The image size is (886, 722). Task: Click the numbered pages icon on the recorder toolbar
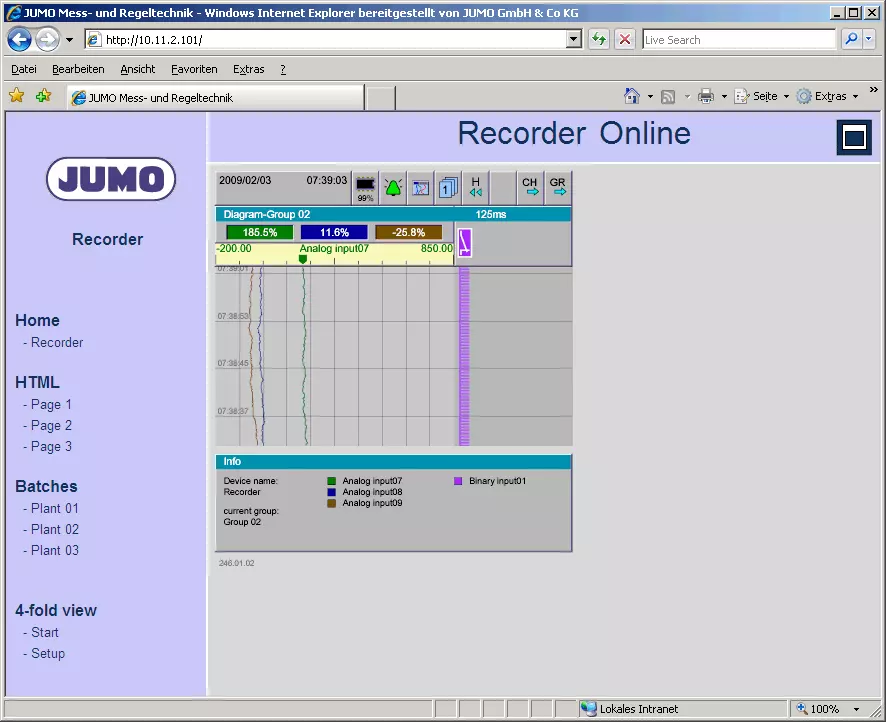(448, 188)
